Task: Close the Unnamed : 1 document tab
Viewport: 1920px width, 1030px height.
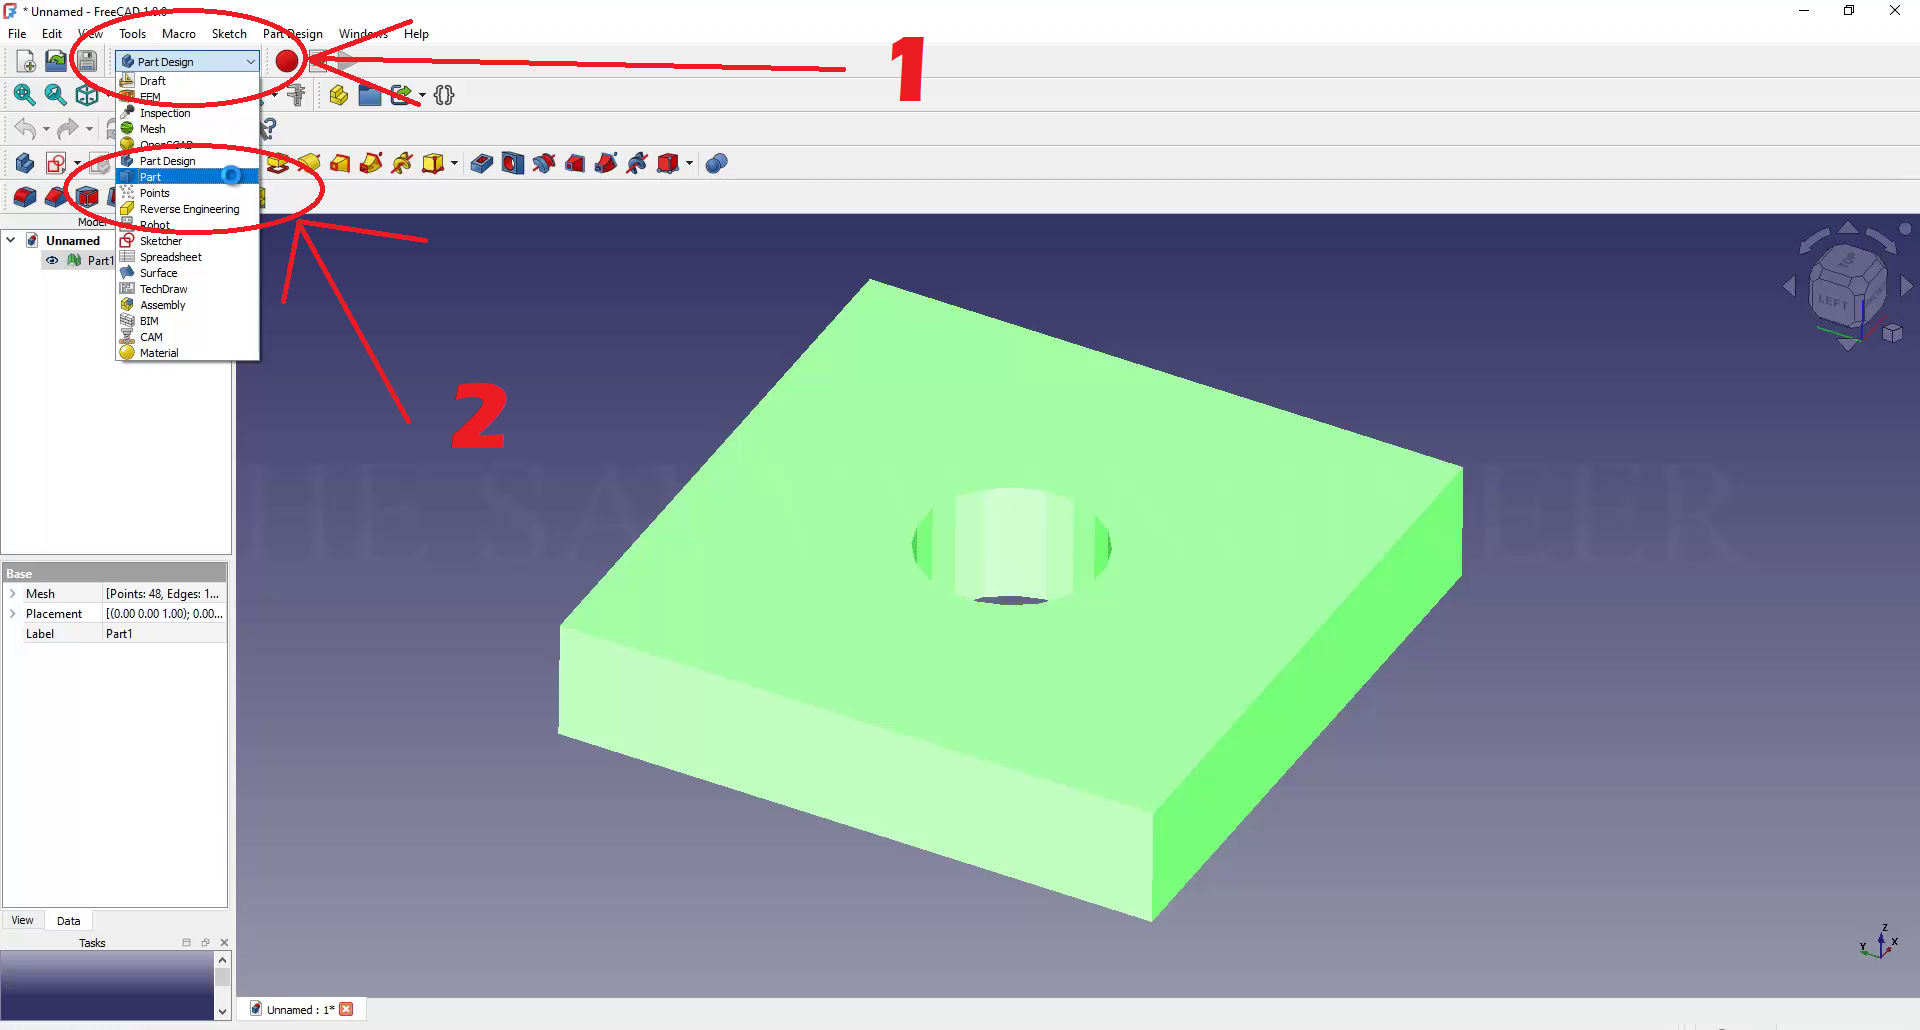Action: pyautogui.click(x=346, y=1009)
